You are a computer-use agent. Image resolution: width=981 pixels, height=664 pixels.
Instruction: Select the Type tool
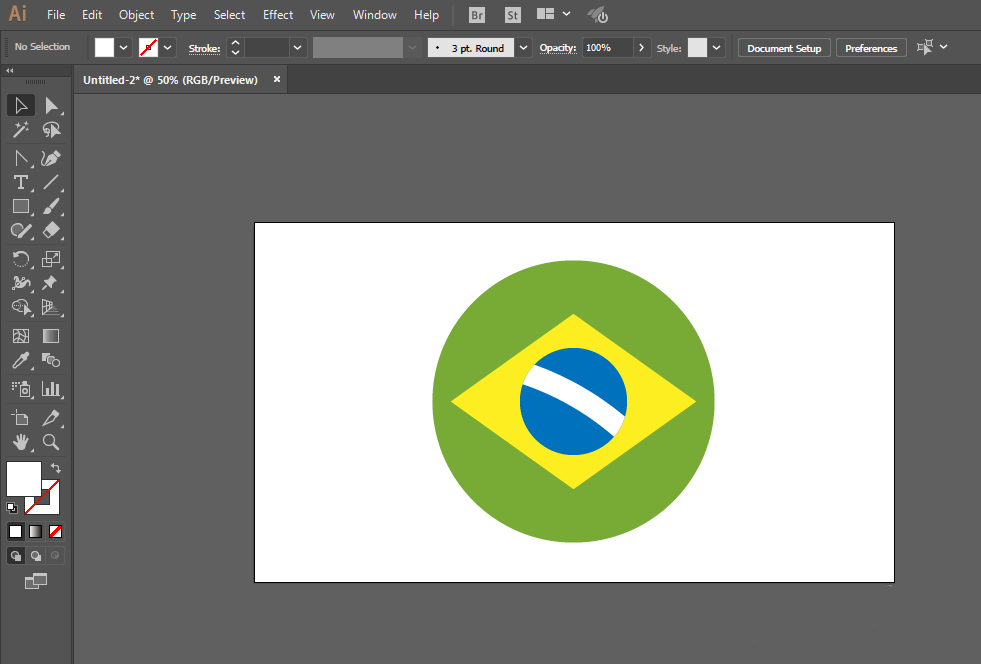(x=21, y=182)
